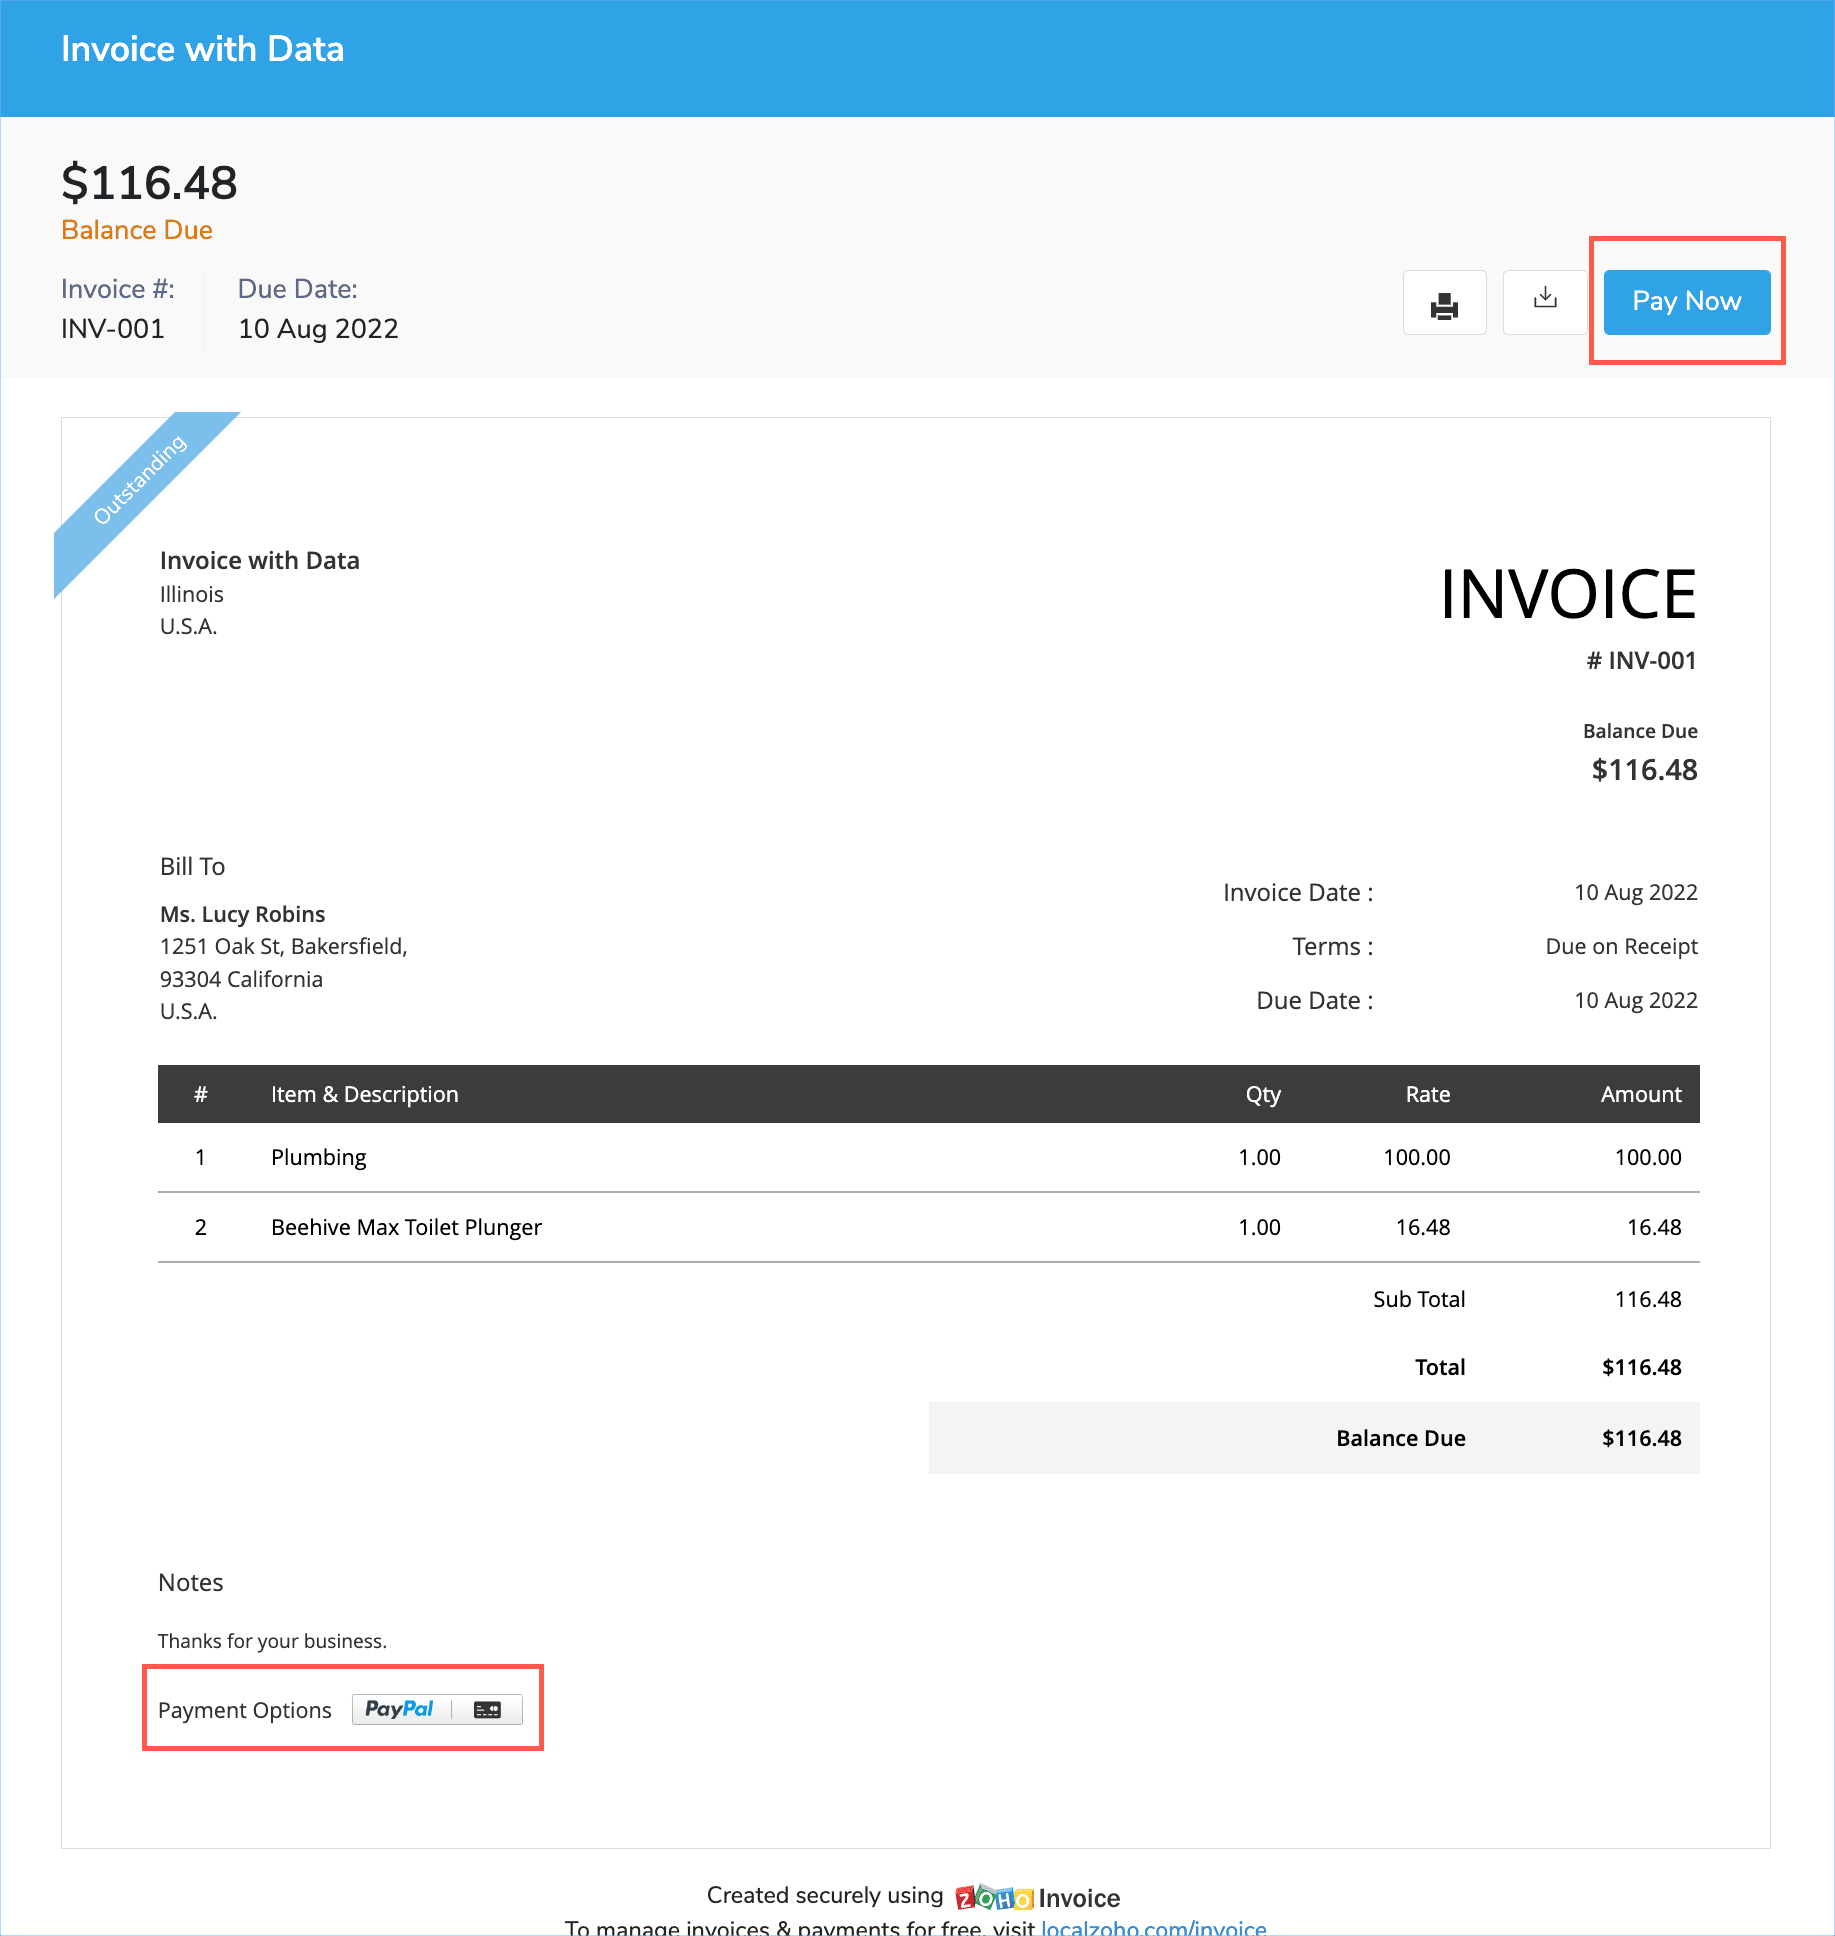1835x1936 pixels.
Task: Click the $116.48 balance amount at top
Action: (x=149, y=183)
